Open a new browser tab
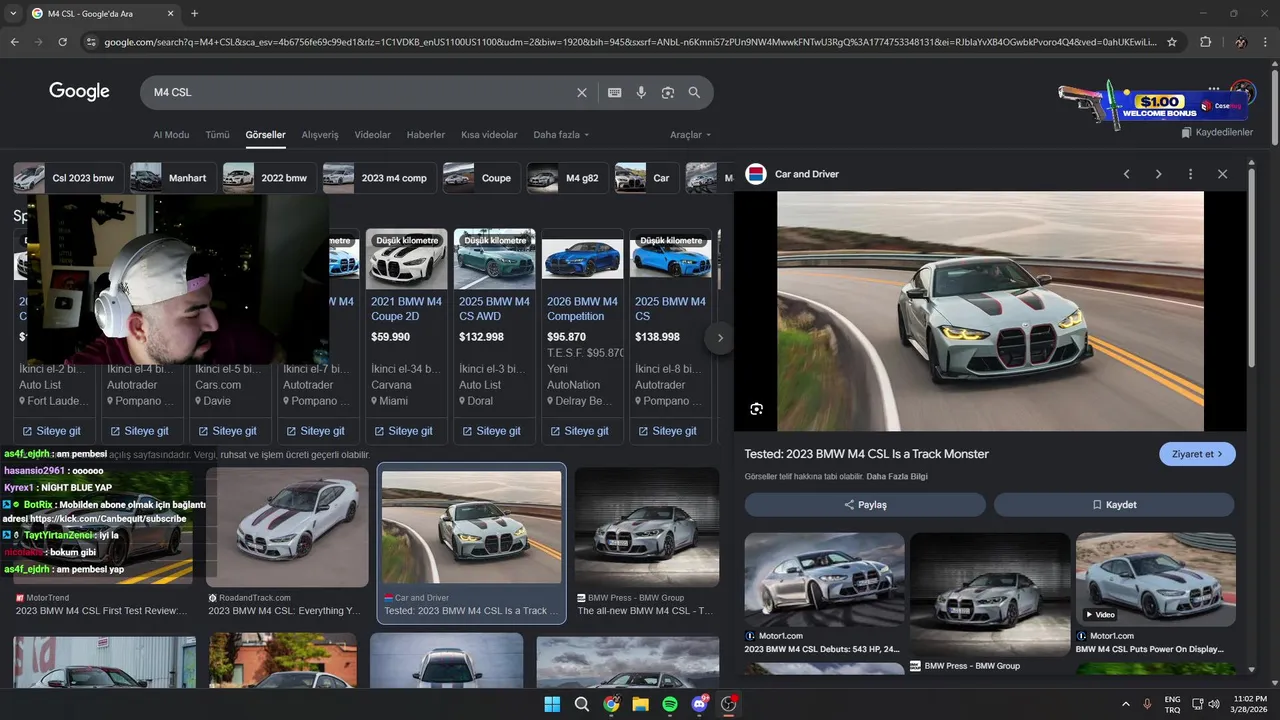The width and height of the screenshot is (1280, 720). pos(194,13)
